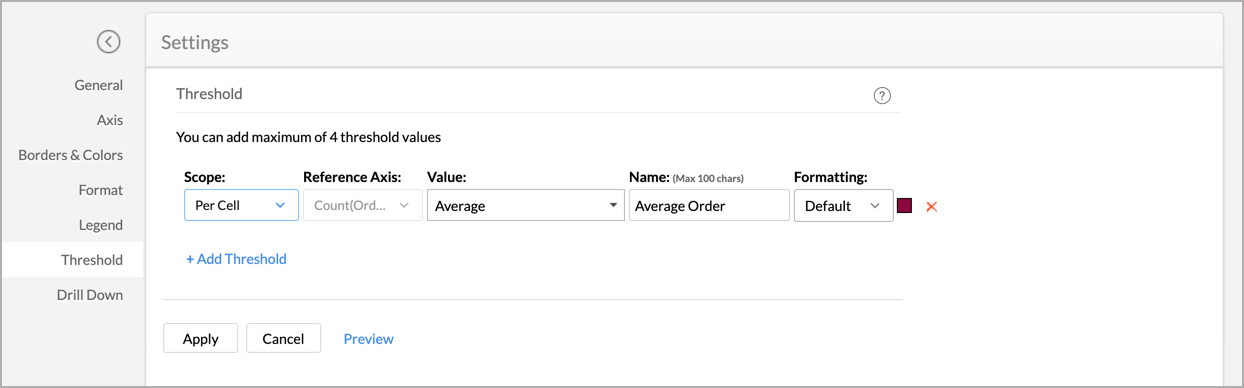The image size is (1244, 388).
Task: Edit the Average Order name field
Action: 709,205
